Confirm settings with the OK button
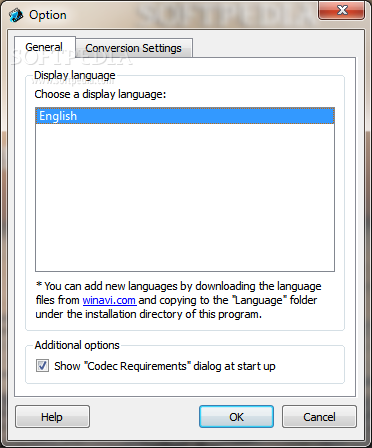The width and height of the screenshot is (372, 448). [236, 417]
